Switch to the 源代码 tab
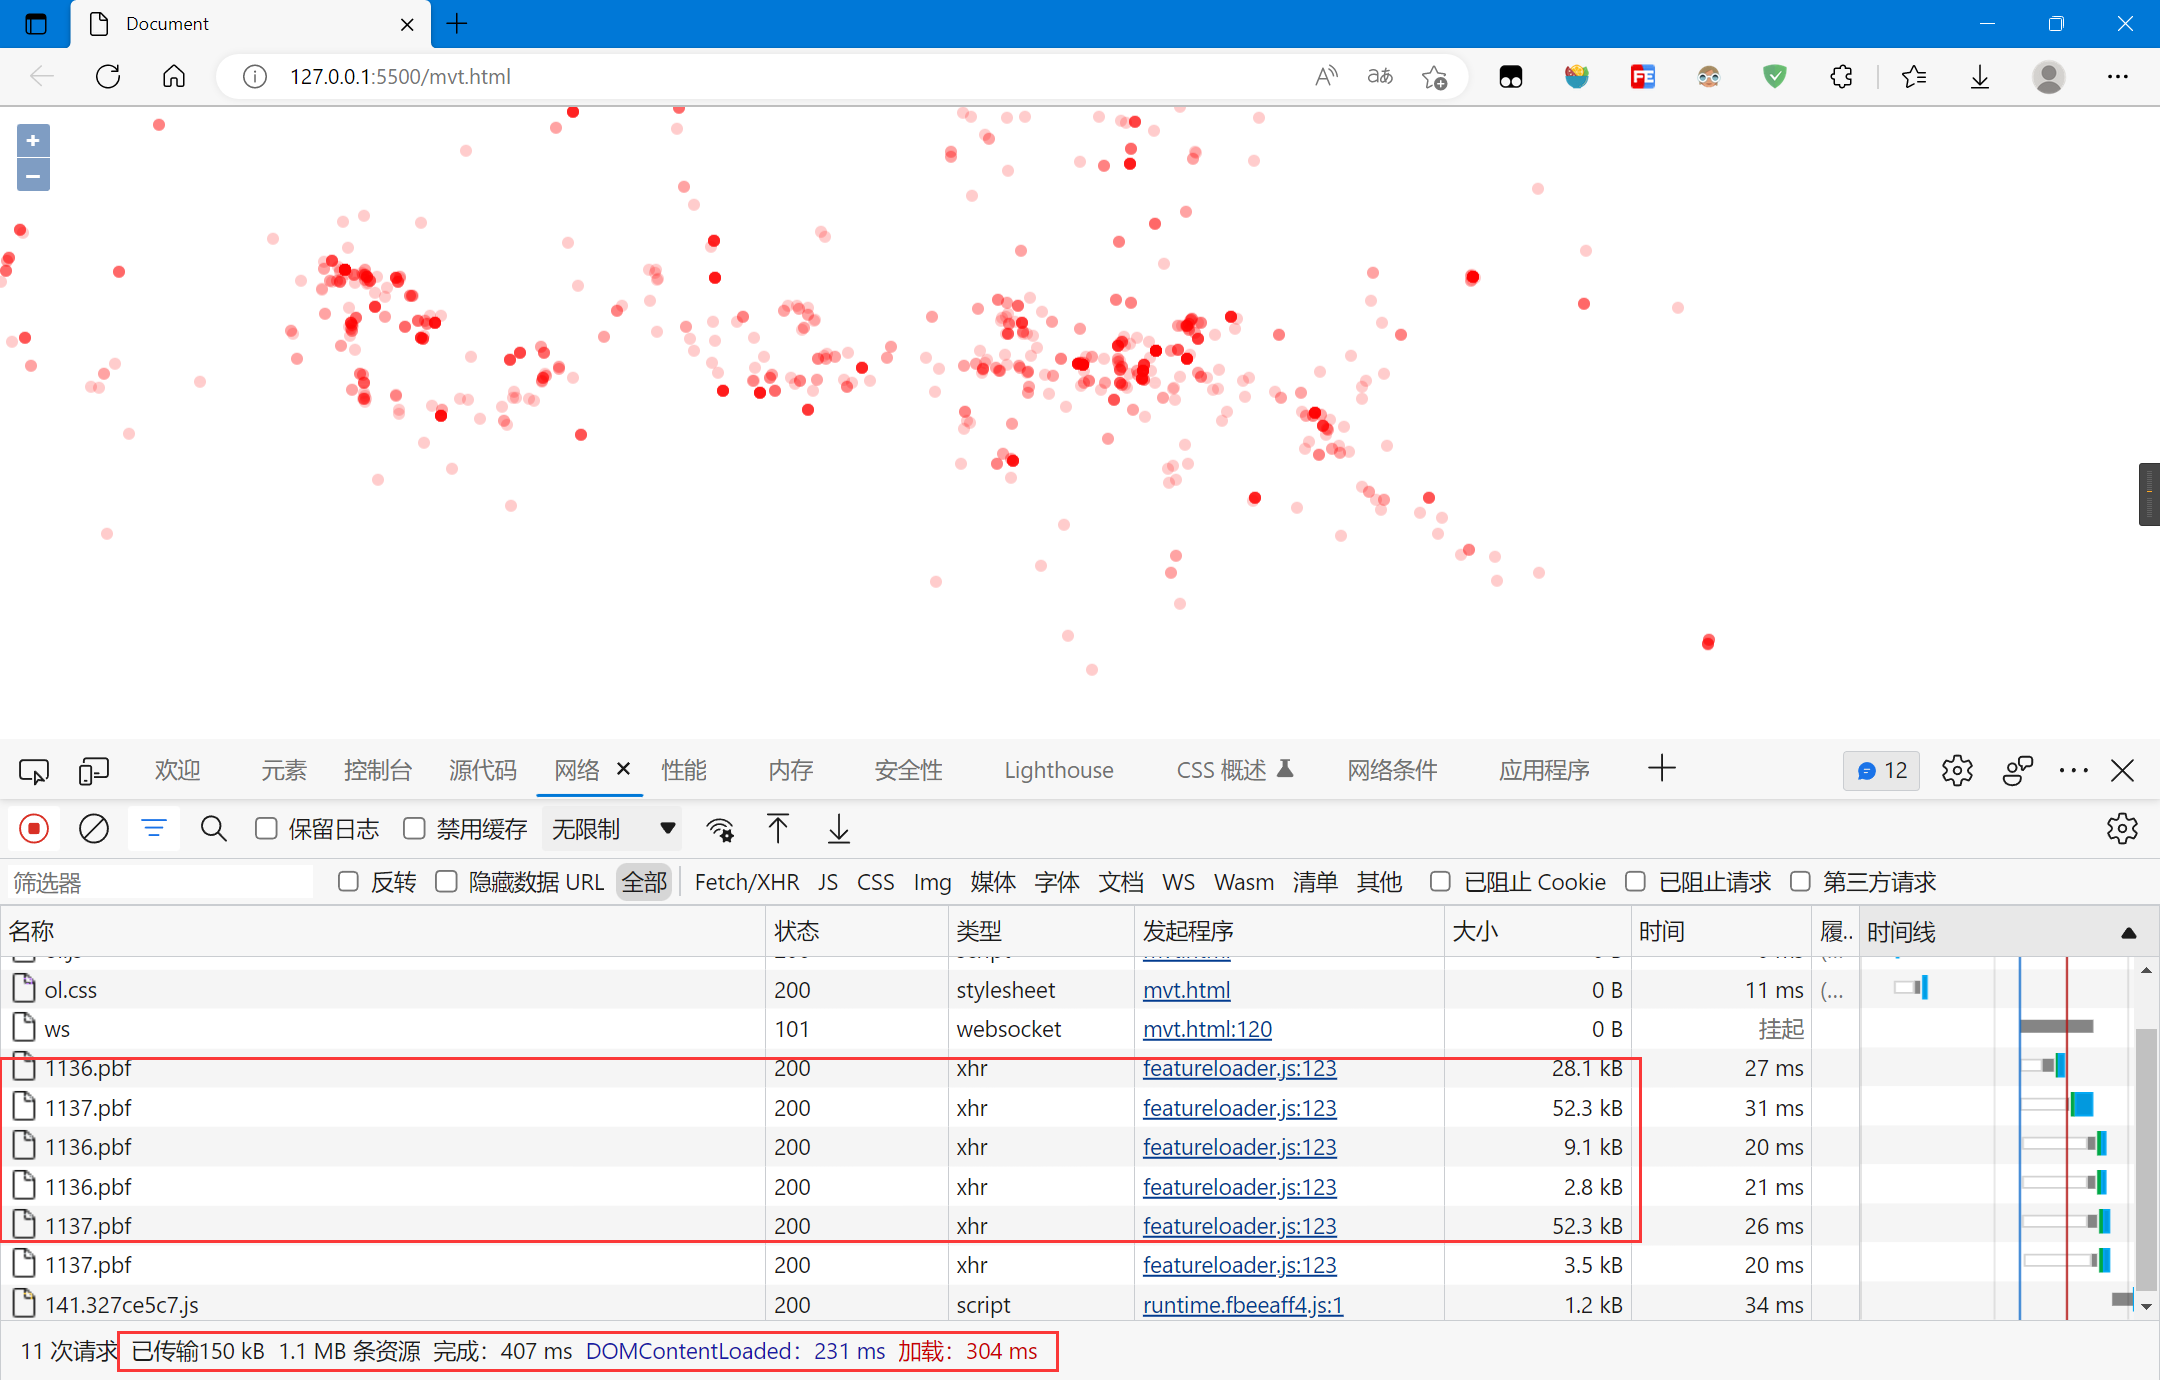 pos(483,771)
